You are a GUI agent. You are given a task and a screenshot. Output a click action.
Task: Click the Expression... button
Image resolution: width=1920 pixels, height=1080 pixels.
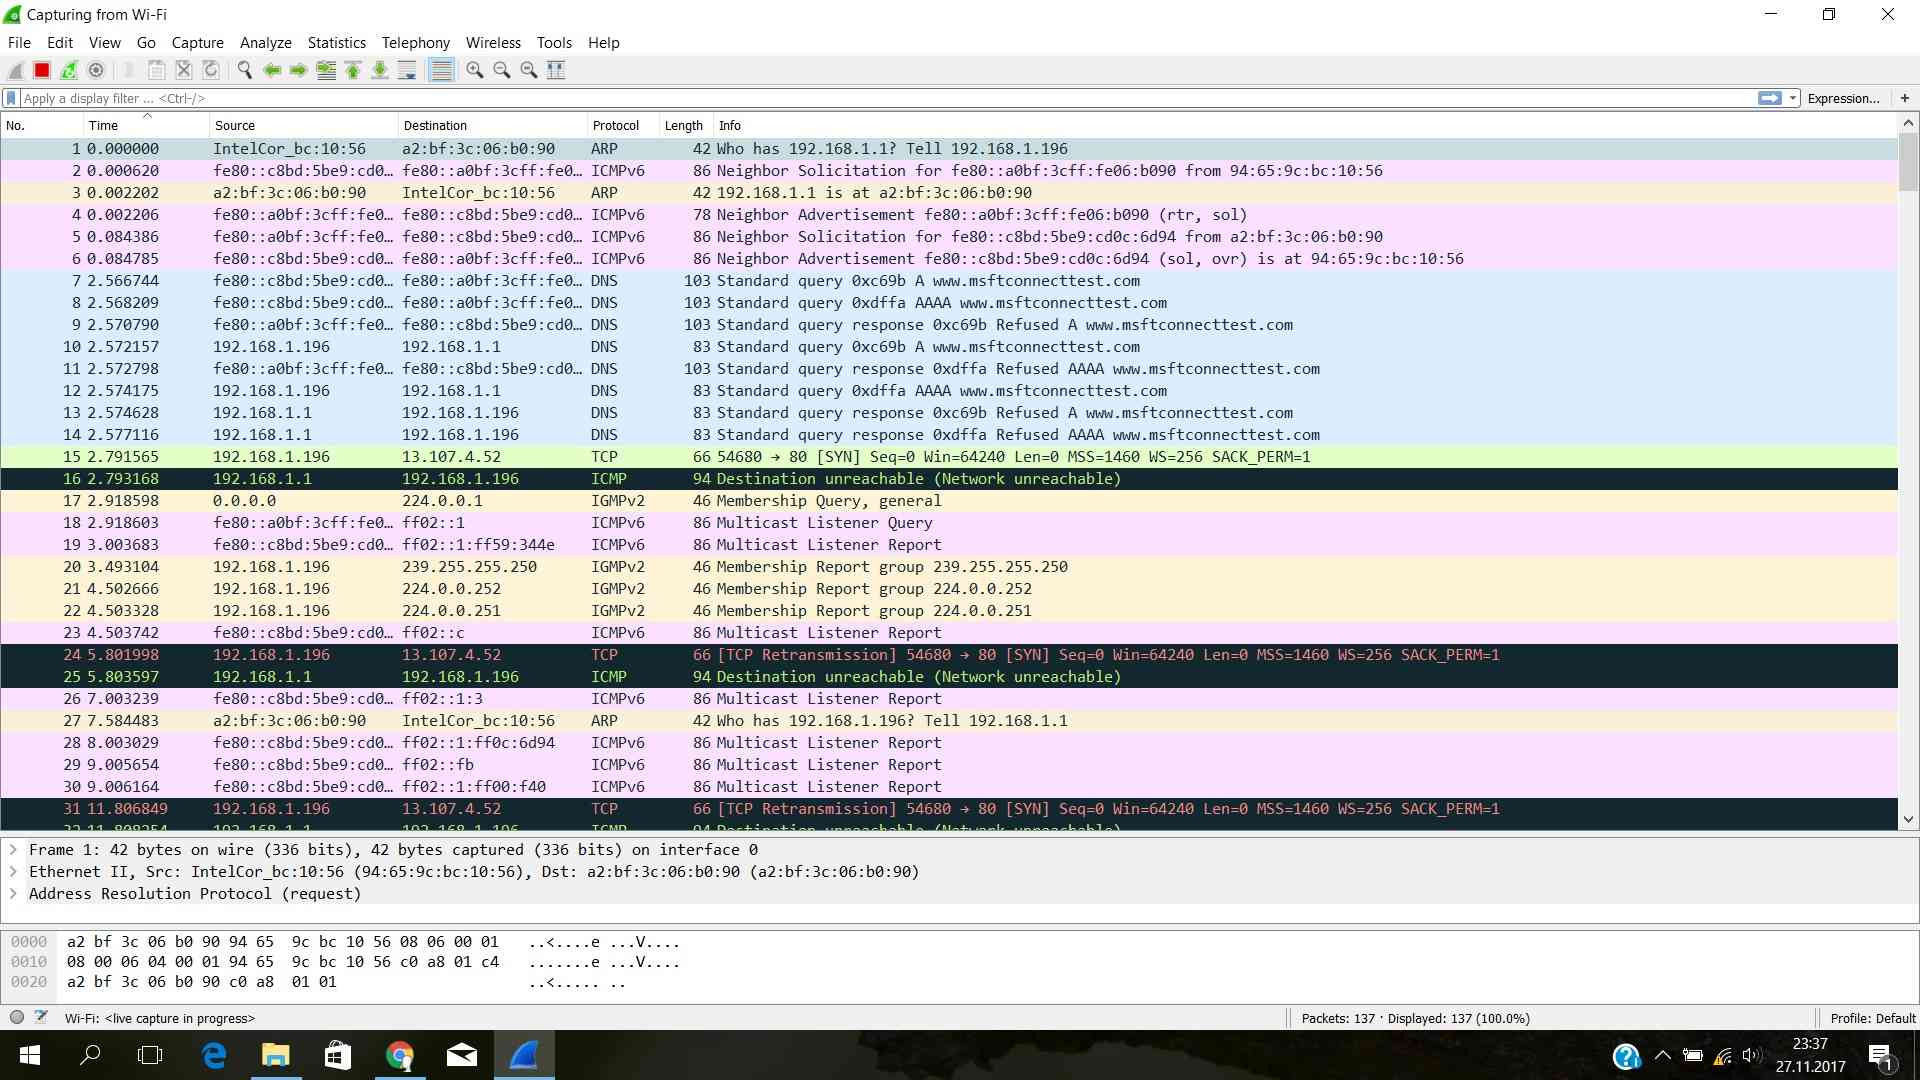pyautogui.click(x=1843, y=98)
